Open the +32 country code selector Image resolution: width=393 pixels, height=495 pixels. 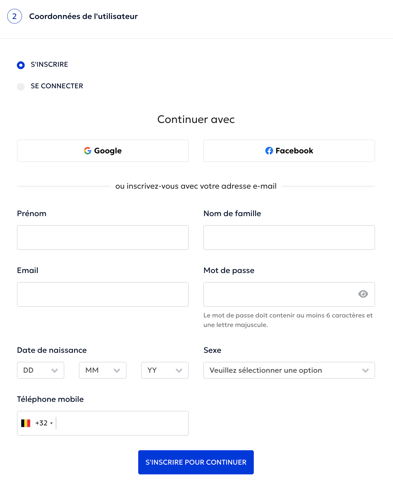pyautogui.click(x=44, y=423)
